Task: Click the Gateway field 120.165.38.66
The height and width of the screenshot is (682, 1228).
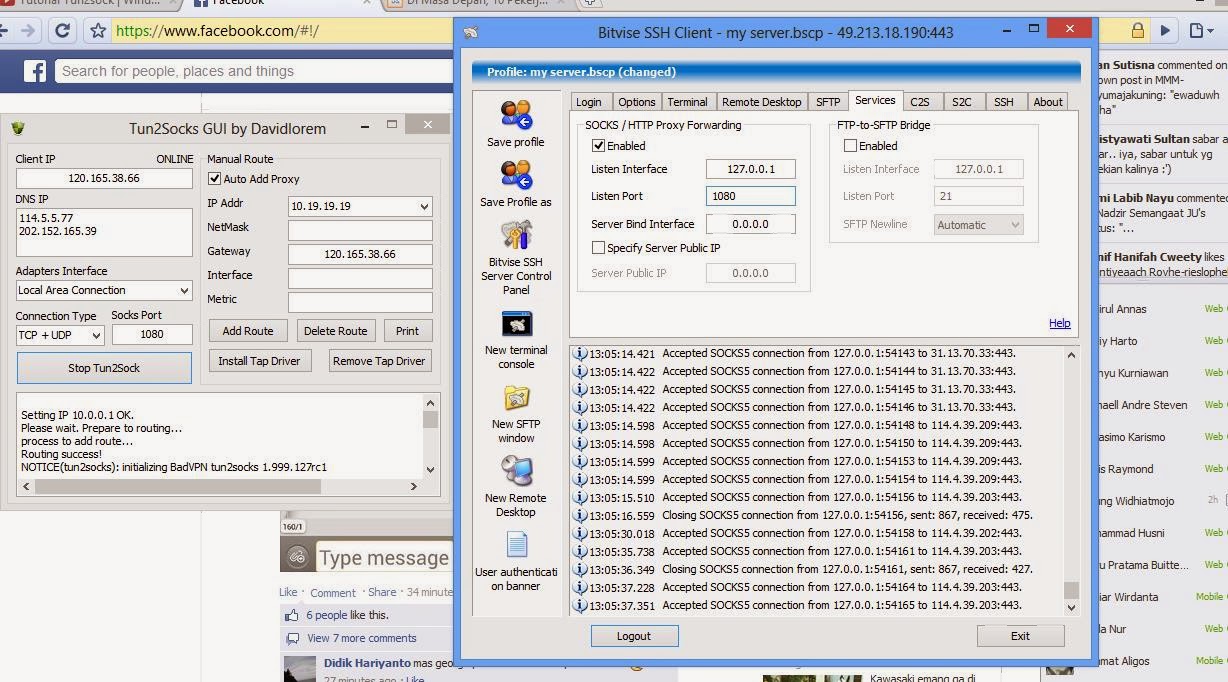Action: point(360,254)
